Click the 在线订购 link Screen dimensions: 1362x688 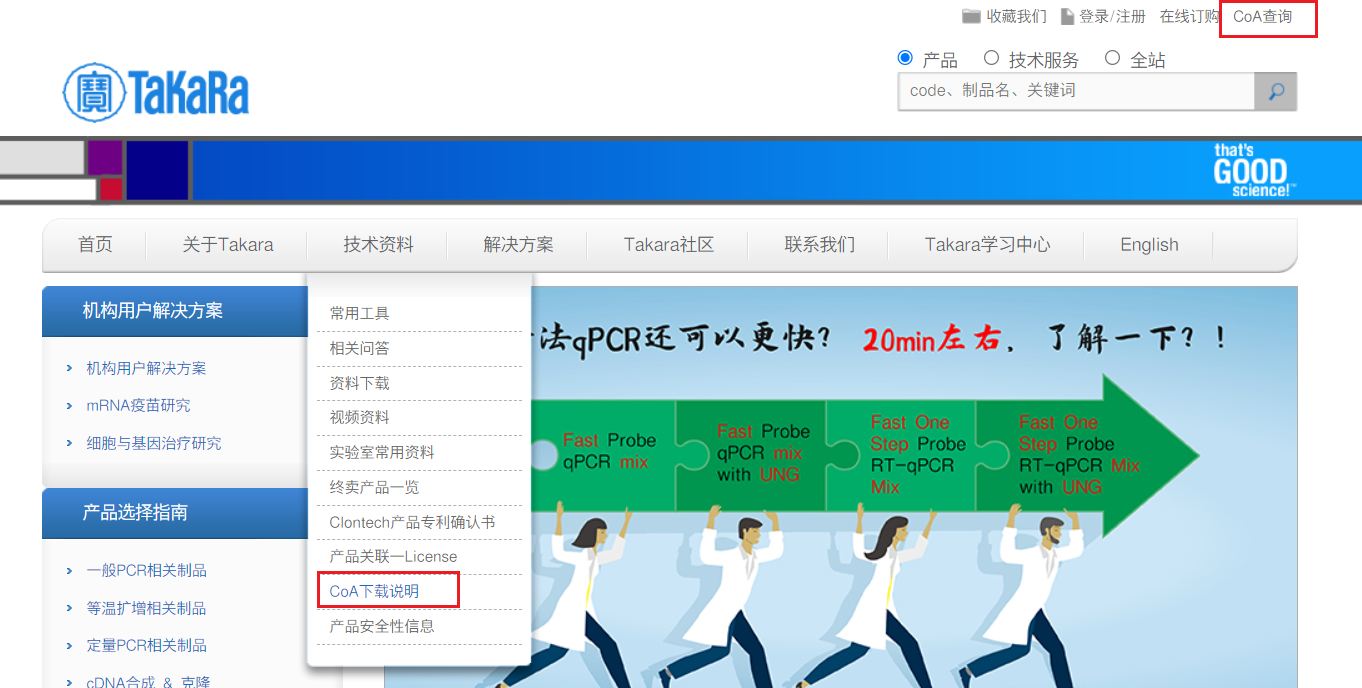pos(1189,16)
